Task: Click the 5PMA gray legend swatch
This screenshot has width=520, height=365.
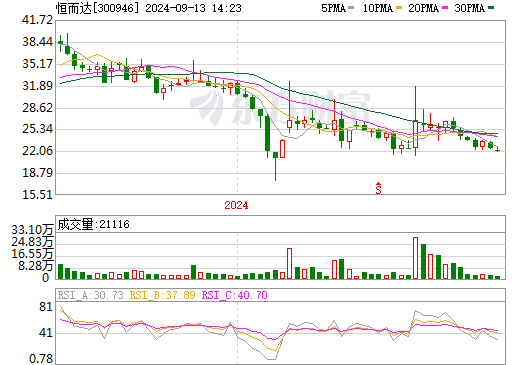Action: coord(351,8)
